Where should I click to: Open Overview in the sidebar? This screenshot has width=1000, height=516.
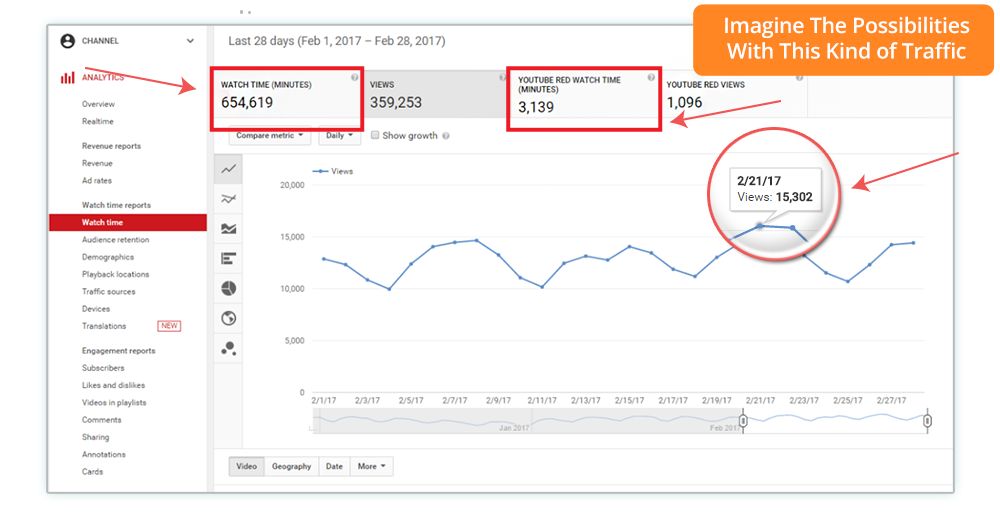pyautogui.click(x=98, y=104)
